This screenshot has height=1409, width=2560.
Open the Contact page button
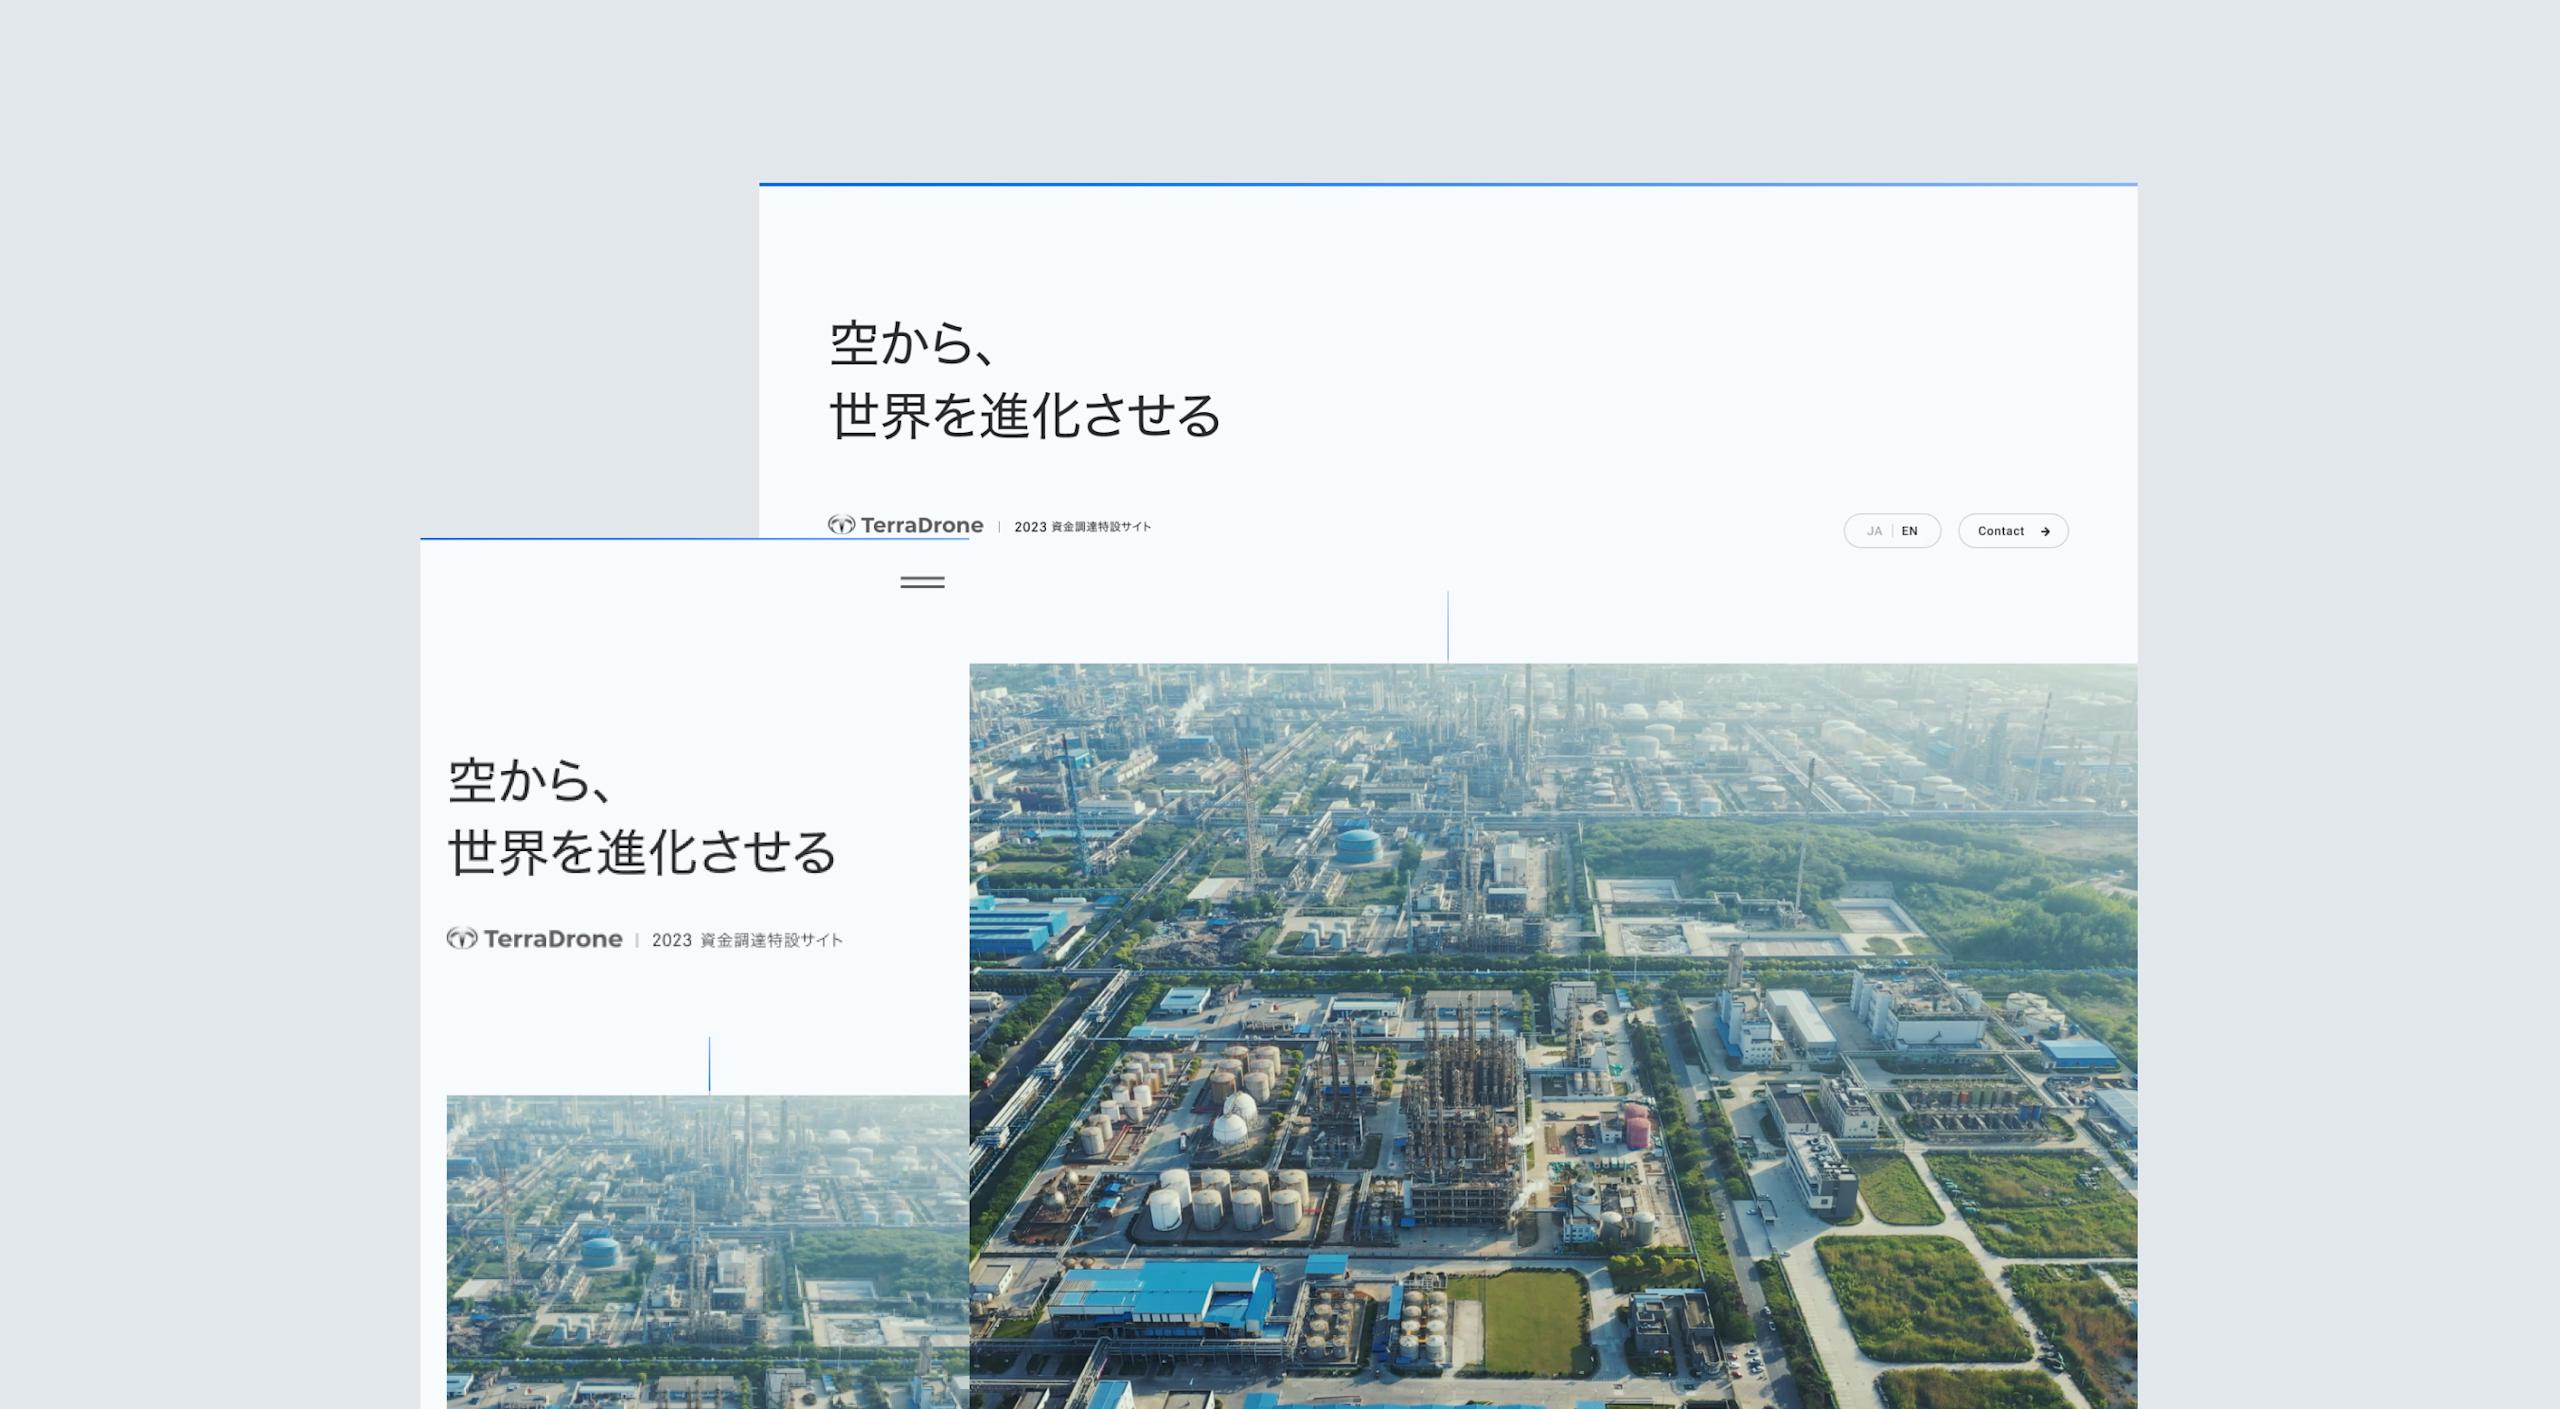click(2013, 531)
